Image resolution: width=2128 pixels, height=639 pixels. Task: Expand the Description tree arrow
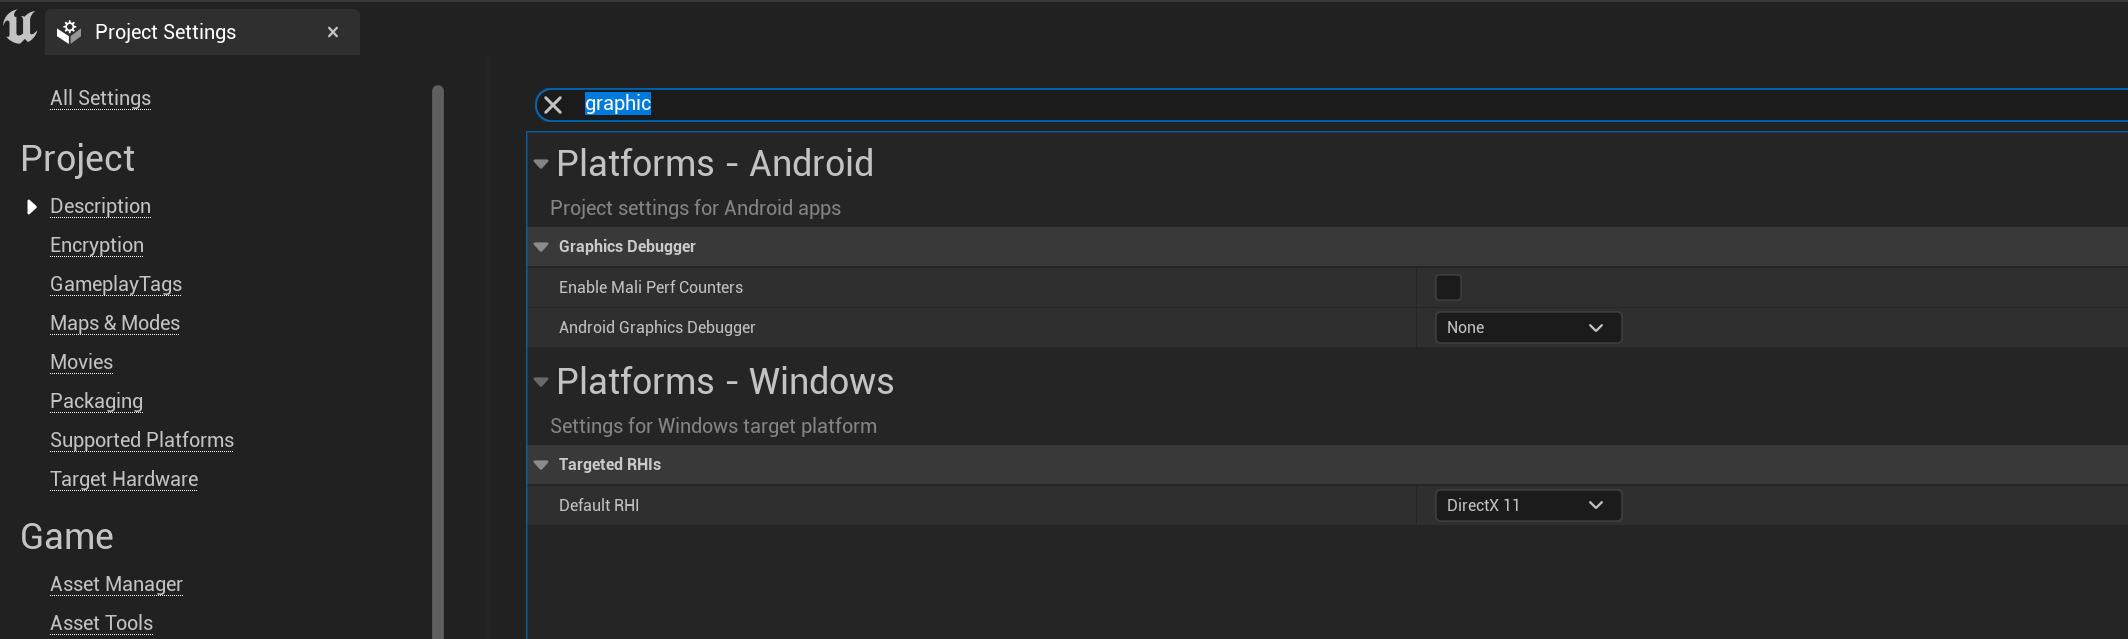coord(31,207)
